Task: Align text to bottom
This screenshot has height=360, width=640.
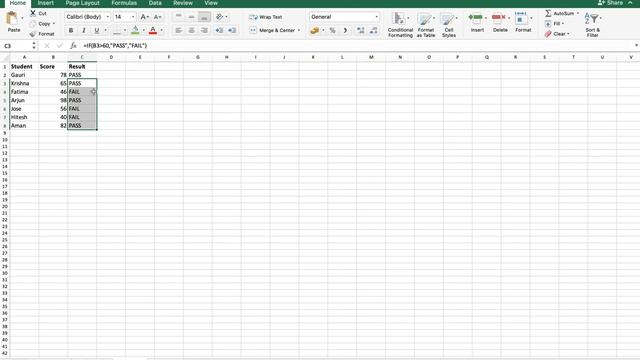Action: (204, 17)
